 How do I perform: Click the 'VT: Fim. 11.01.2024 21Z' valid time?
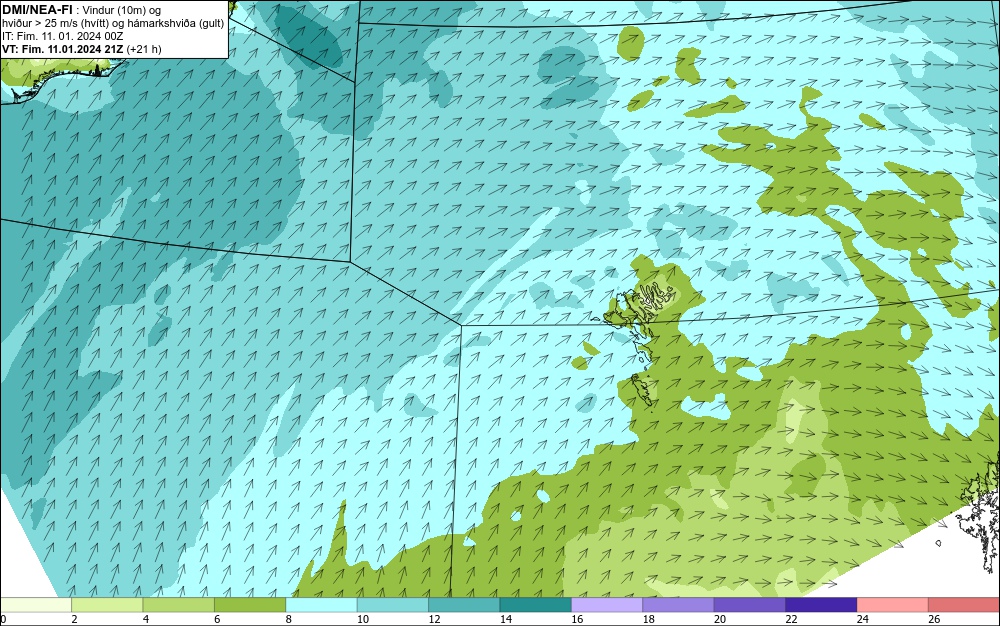[62, 49]
